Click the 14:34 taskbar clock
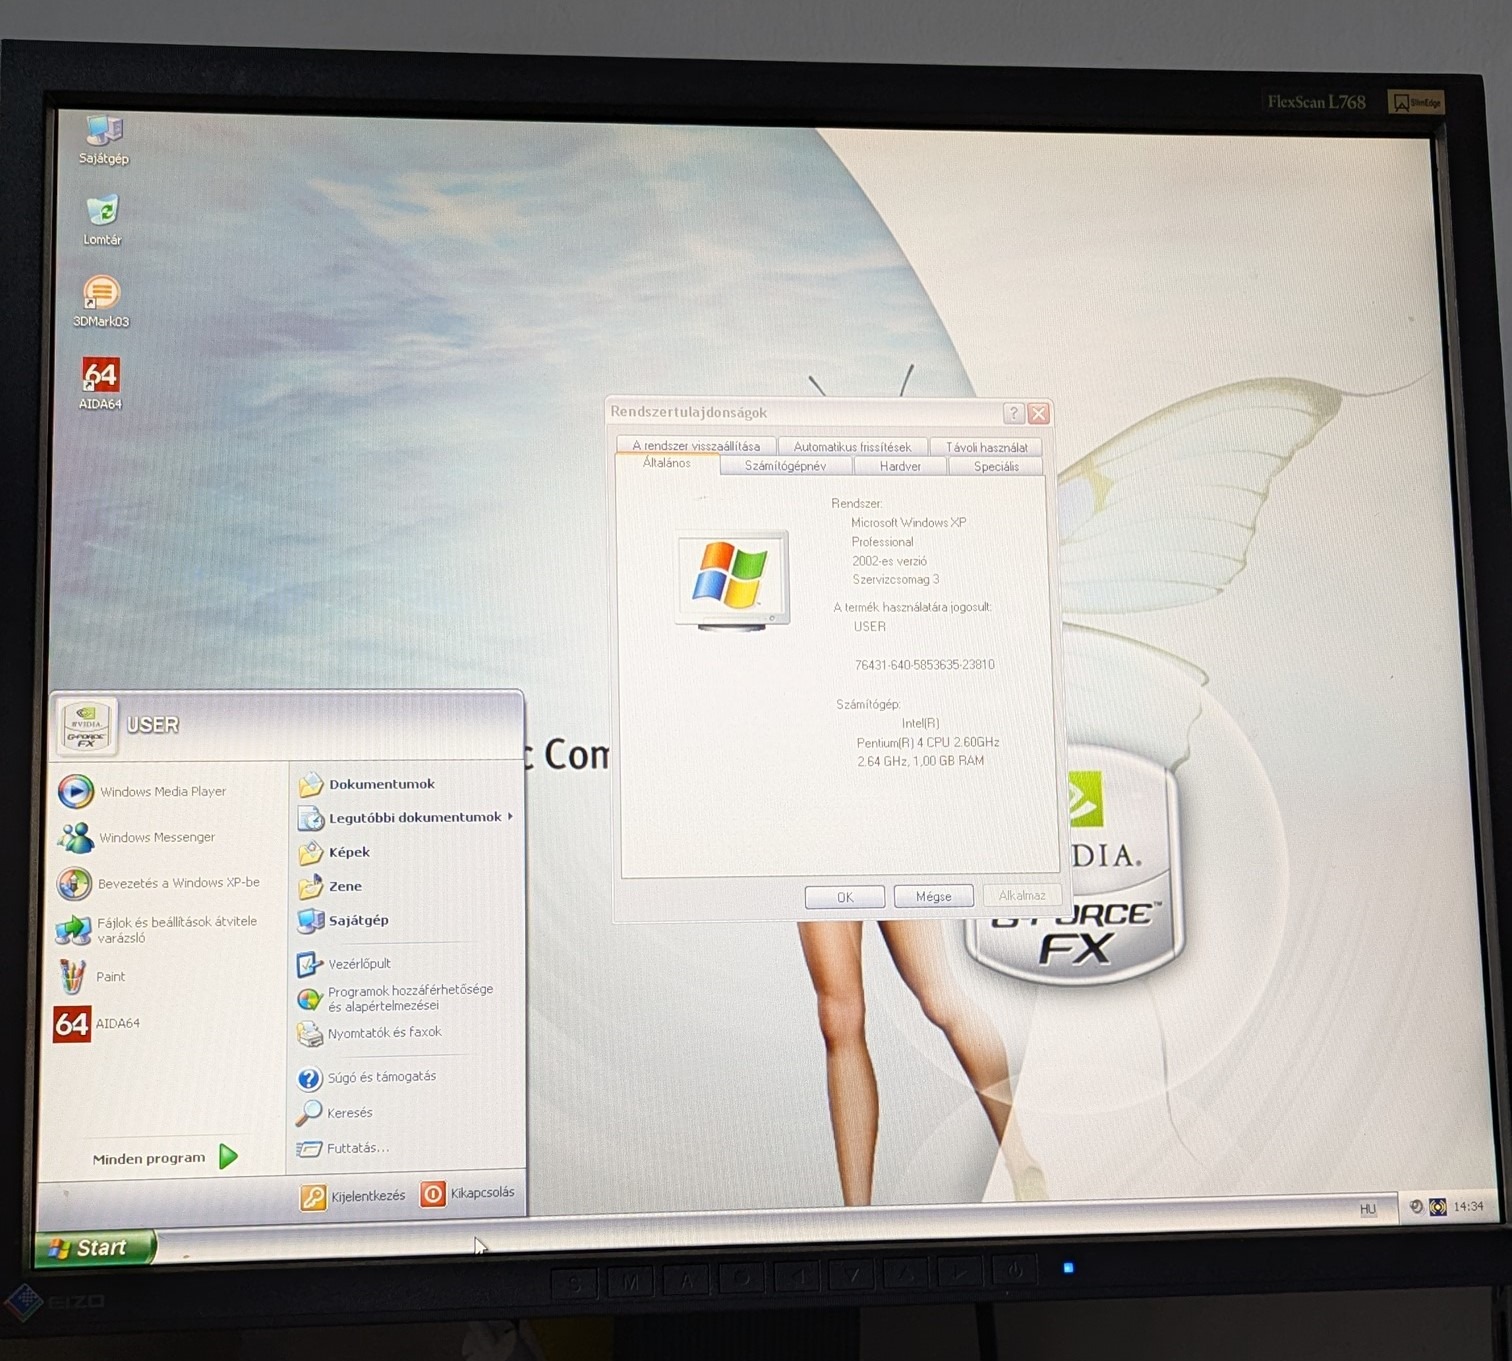 coord(1469,1206)
